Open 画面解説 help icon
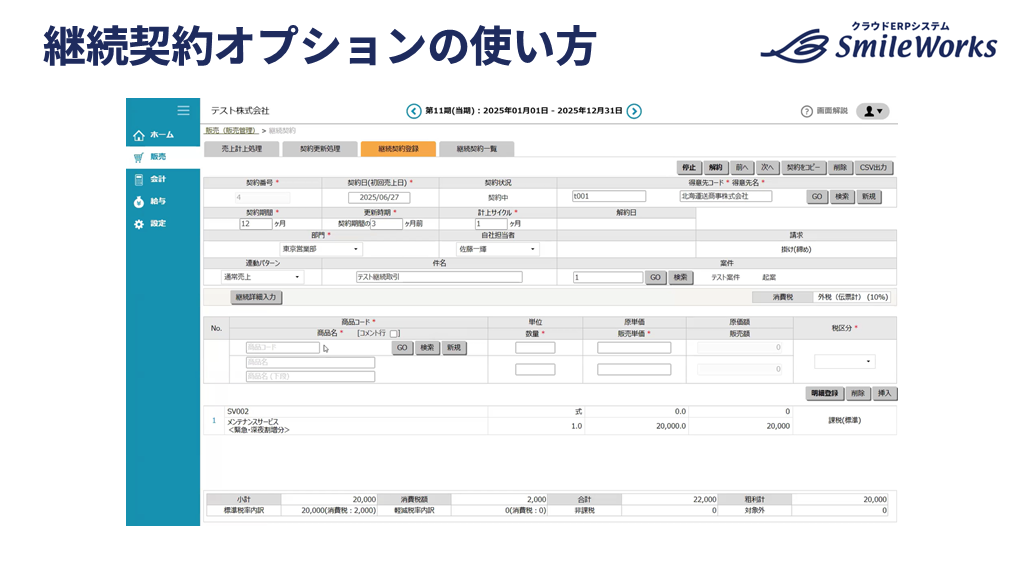This screenshot has height=576, width=1024. [807, 111]
